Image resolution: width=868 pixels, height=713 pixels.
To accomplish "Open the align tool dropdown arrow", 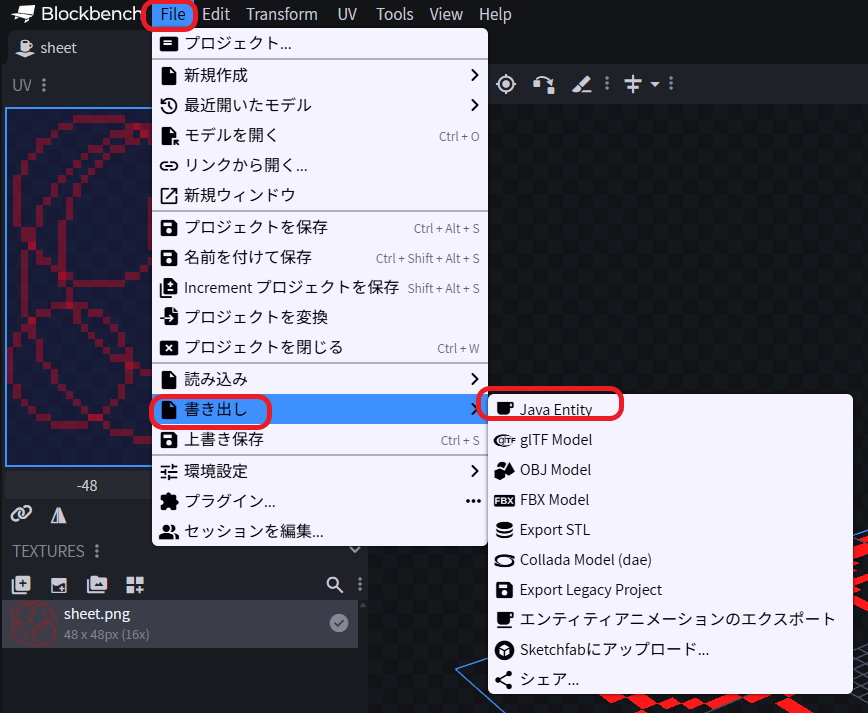I will (655, 85).
